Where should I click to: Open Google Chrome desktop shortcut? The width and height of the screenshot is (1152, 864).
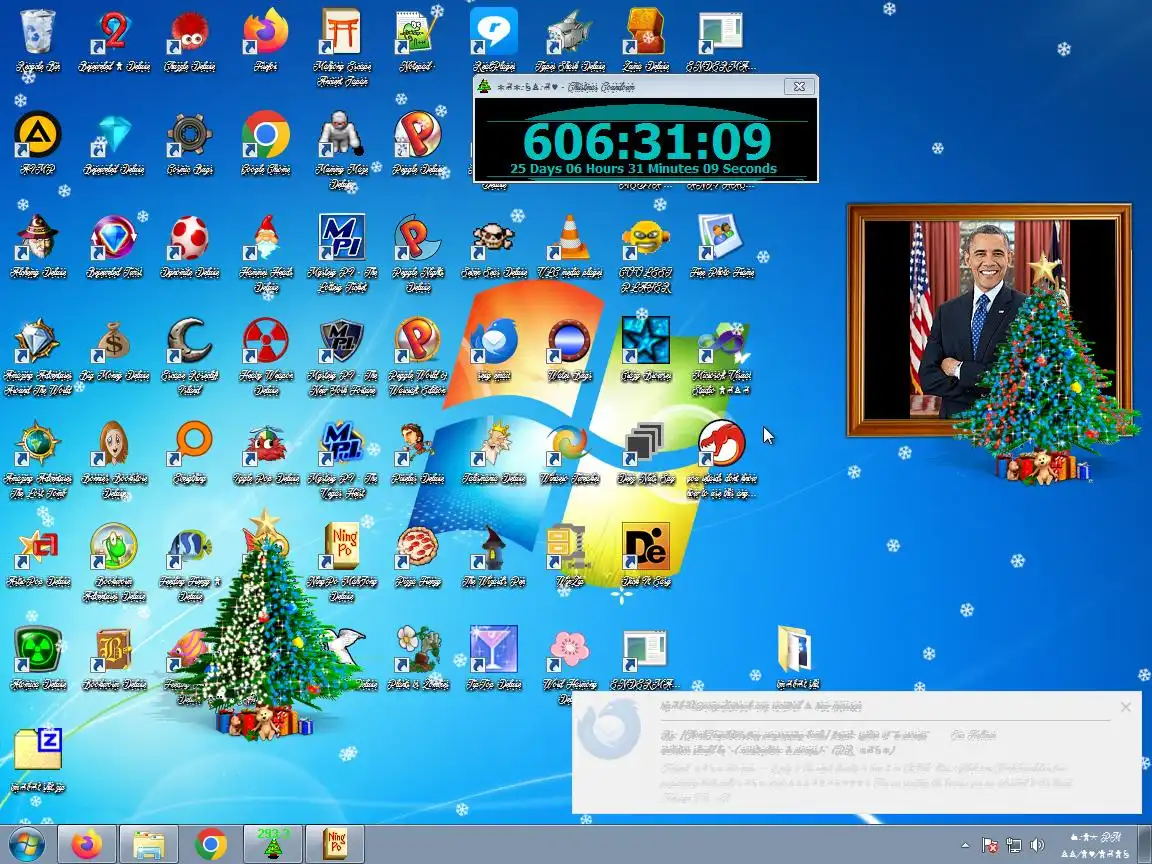pos(265,135)
